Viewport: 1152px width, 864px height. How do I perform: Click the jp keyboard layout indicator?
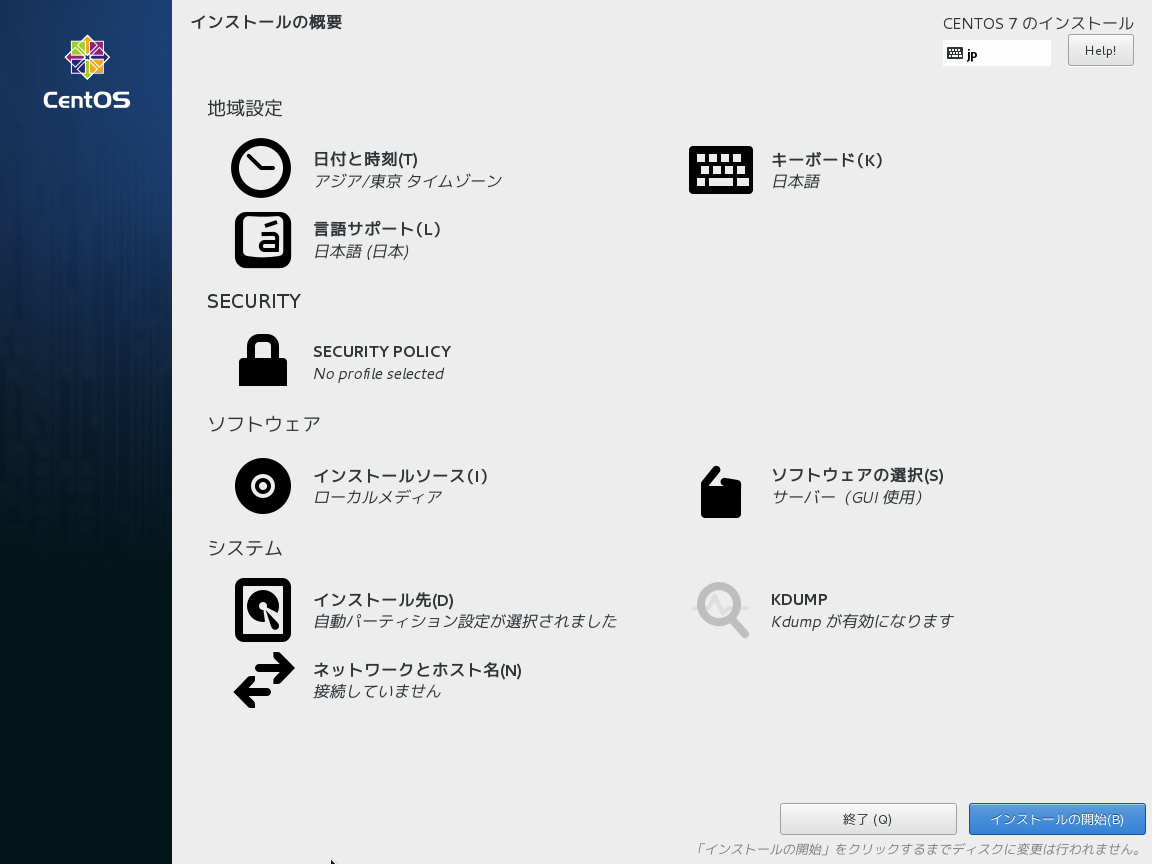996,53
